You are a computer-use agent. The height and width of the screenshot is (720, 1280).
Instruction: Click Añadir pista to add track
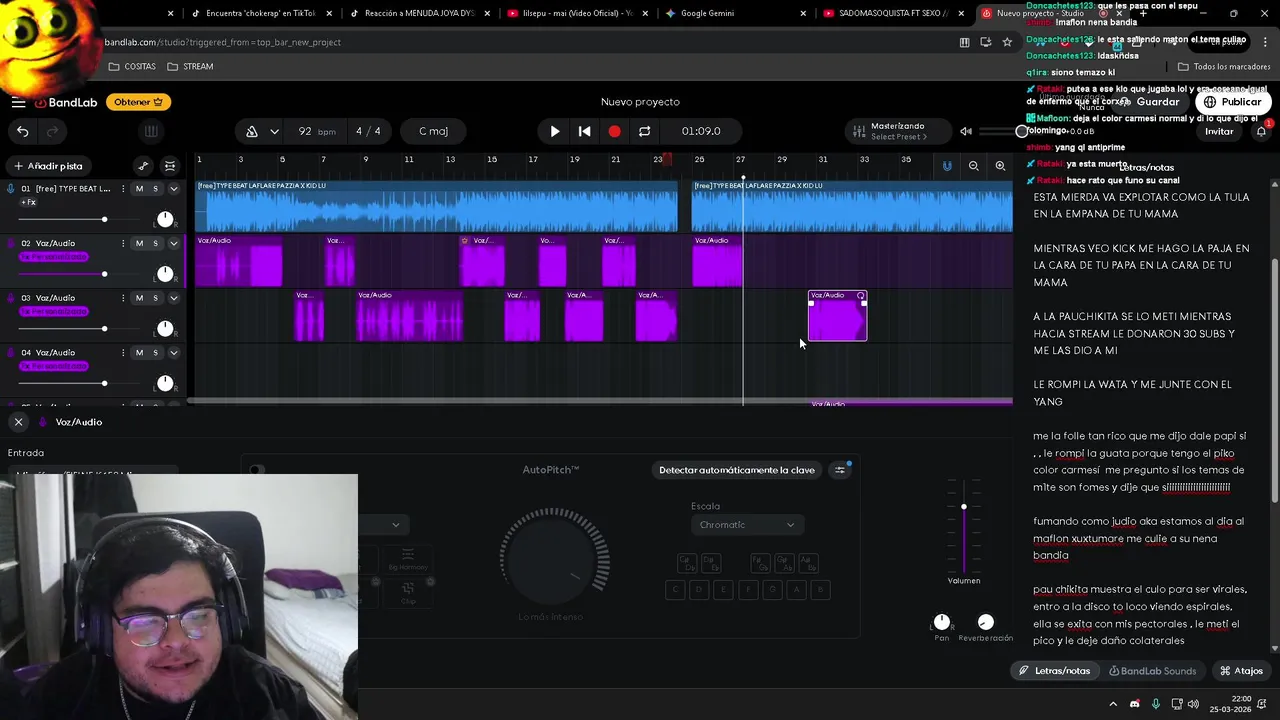pos(48,166)
